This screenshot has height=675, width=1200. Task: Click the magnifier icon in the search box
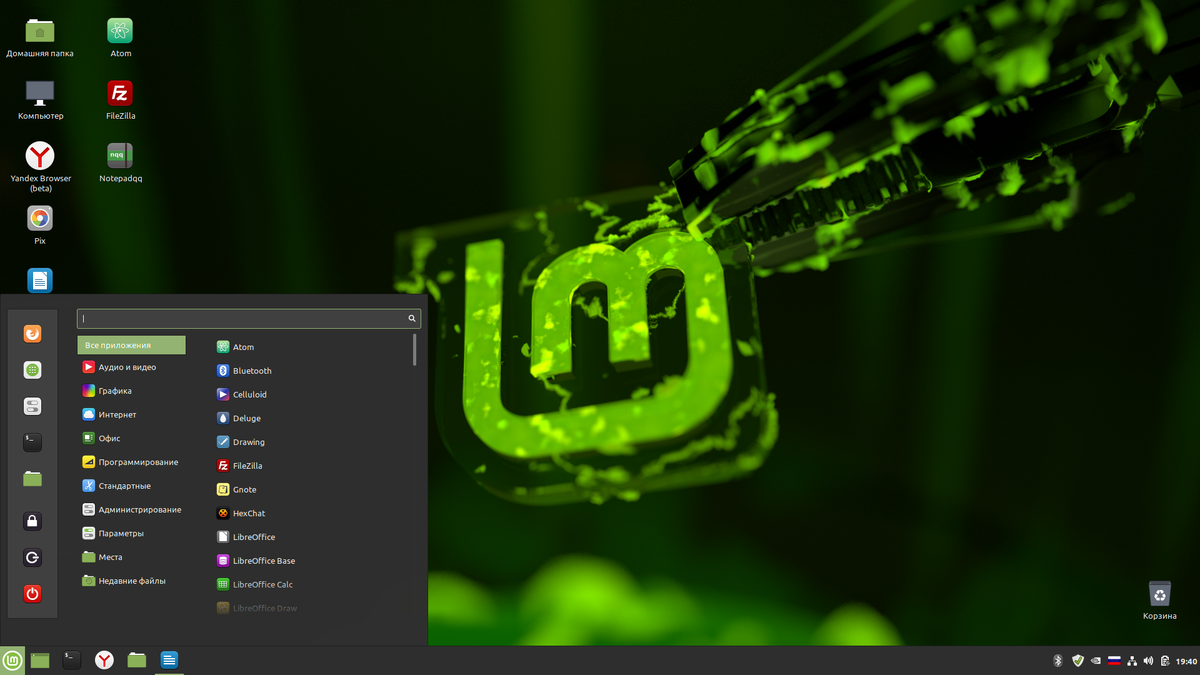(411, 318)
